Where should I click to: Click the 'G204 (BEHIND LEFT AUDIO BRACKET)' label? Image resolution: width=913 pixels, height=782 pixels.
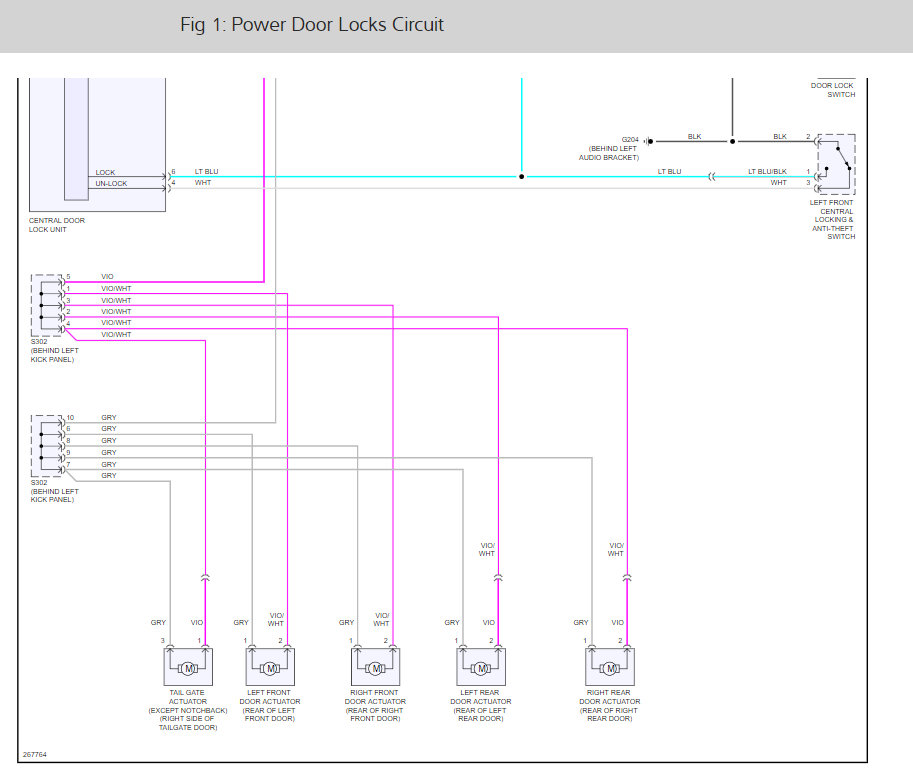pos(609,148)
